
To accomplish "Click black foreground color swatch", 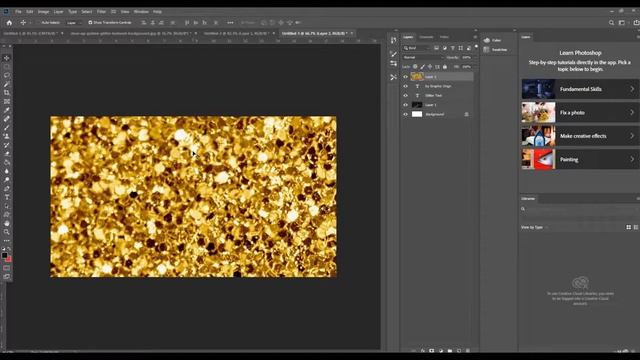I will tap(4, 256).
